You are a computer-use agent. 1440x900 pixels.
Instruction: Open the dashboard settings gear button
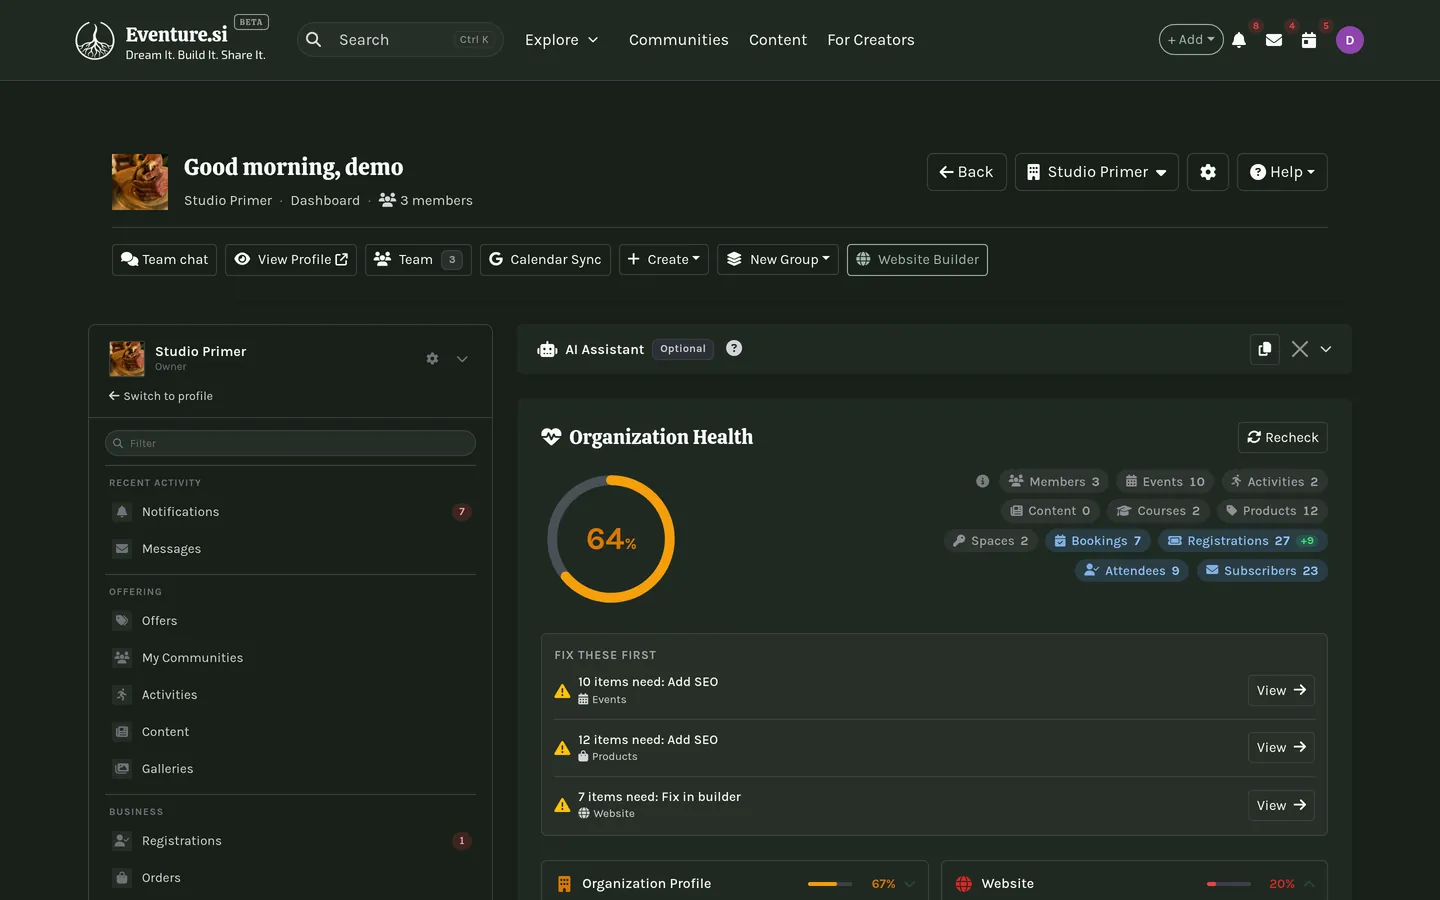point(1208,172)
